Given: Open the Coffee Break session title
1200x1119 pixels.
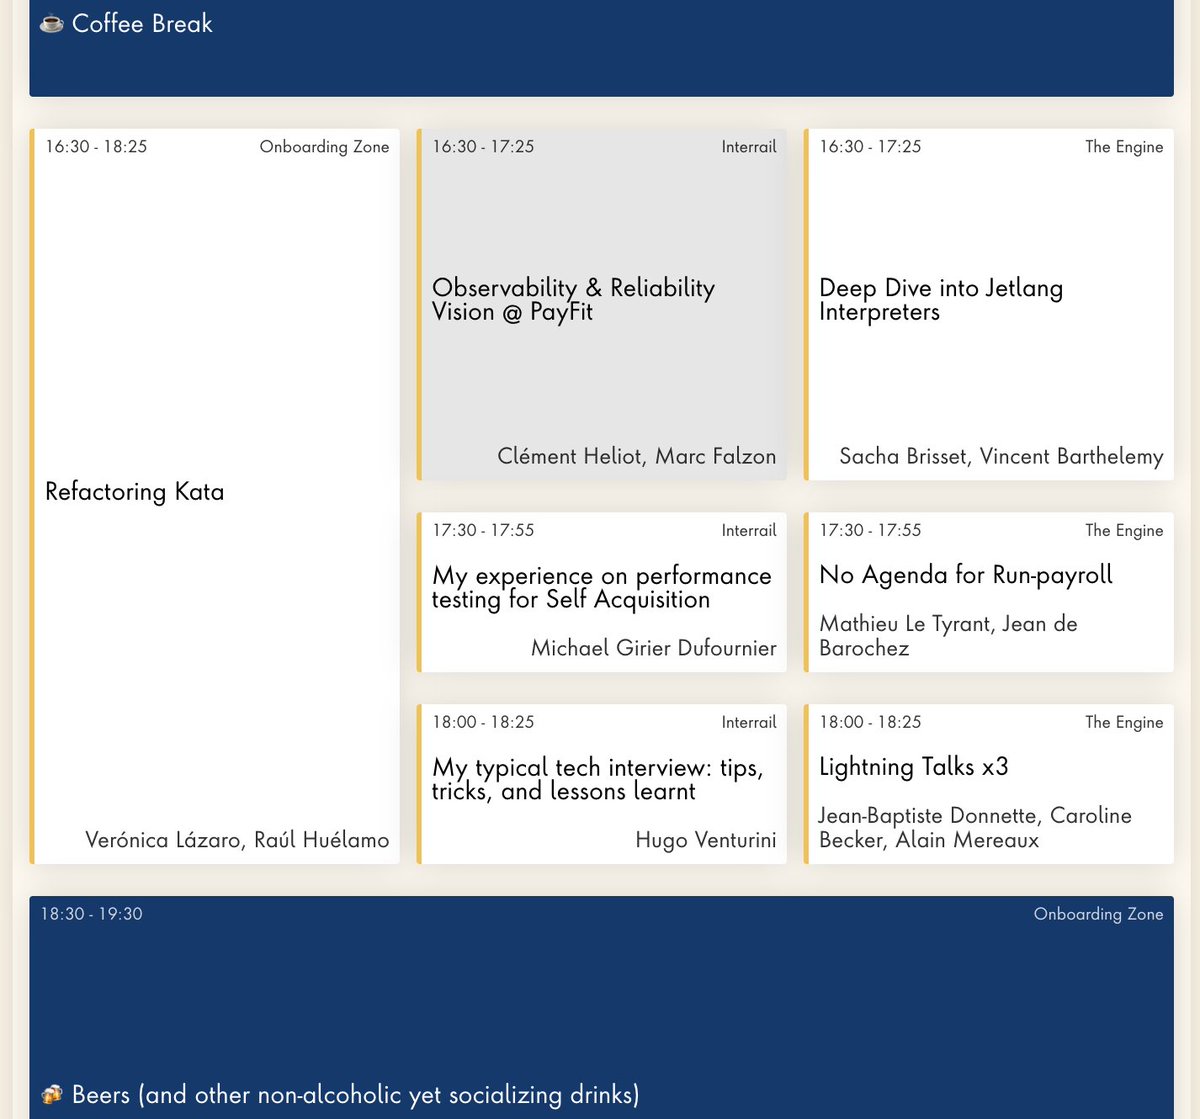Looking at the screenshot, I should [142, 24].
